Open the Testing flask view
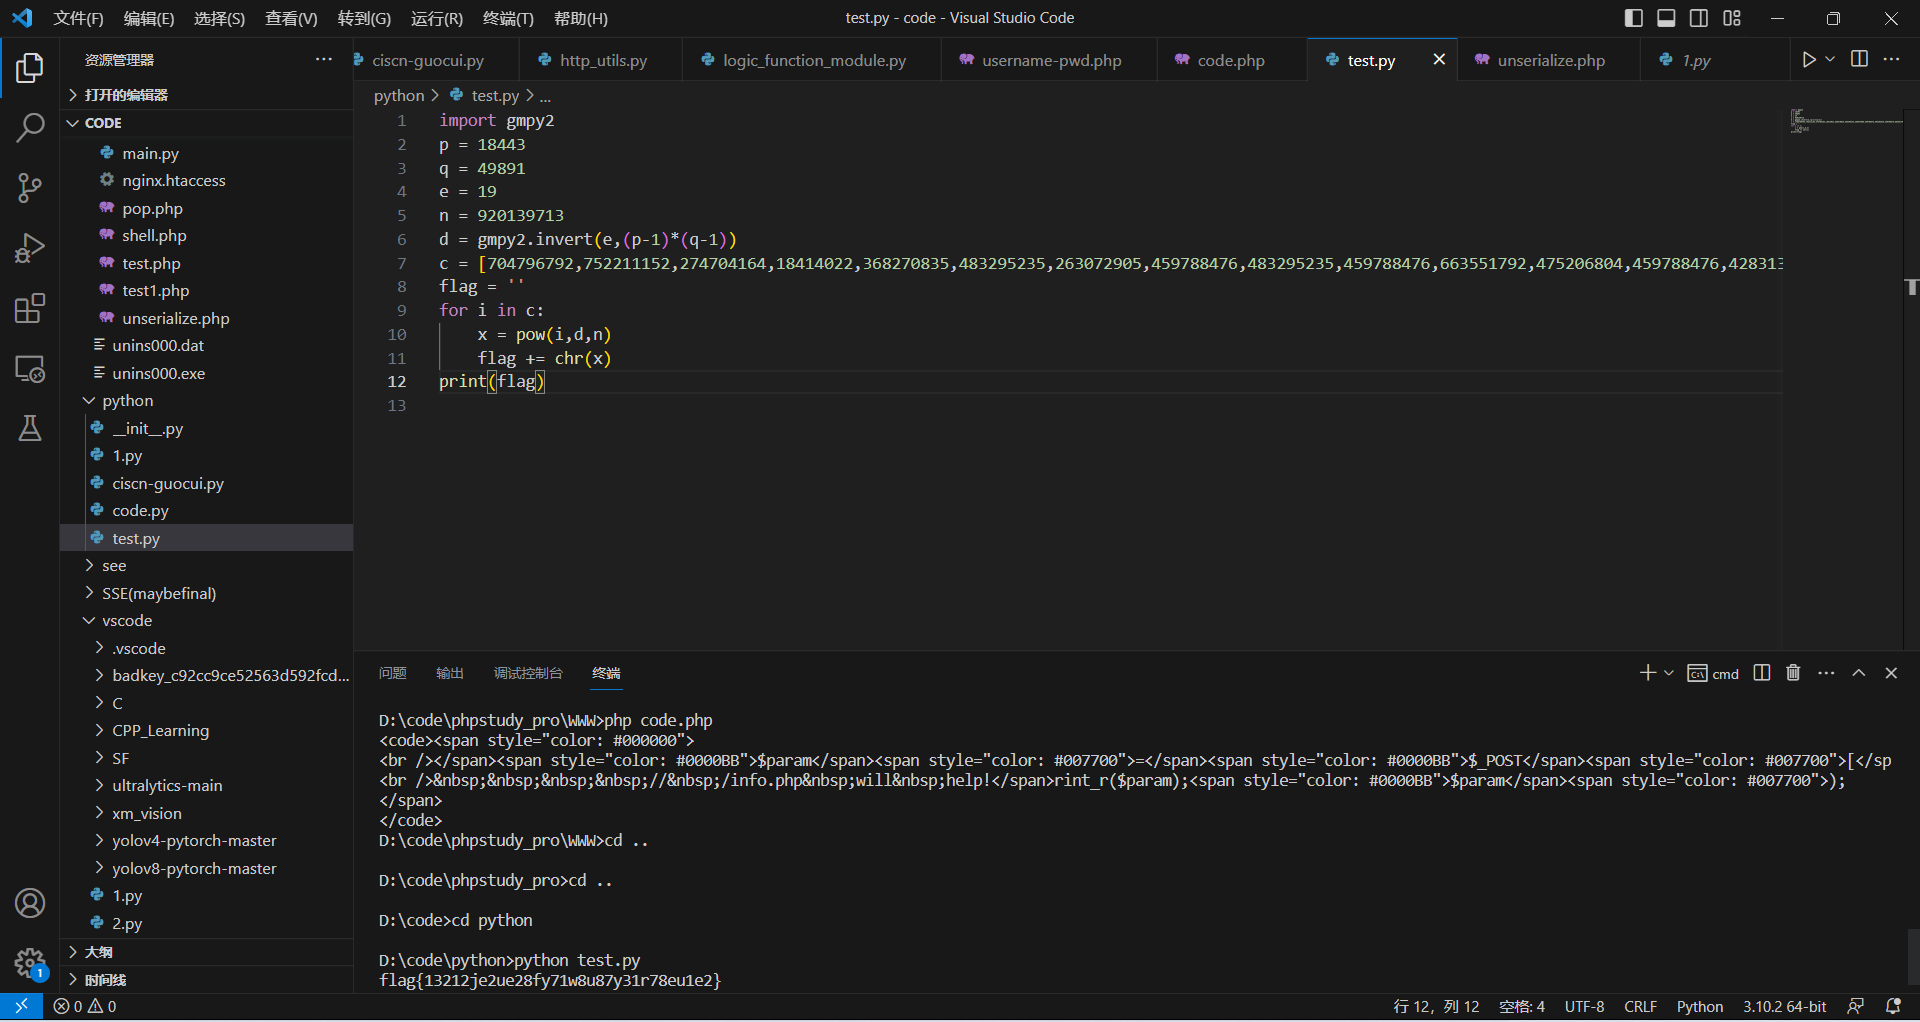The width and height of the screenshot is (1920, 1022). pyautogui.click(x=30, y=428)
